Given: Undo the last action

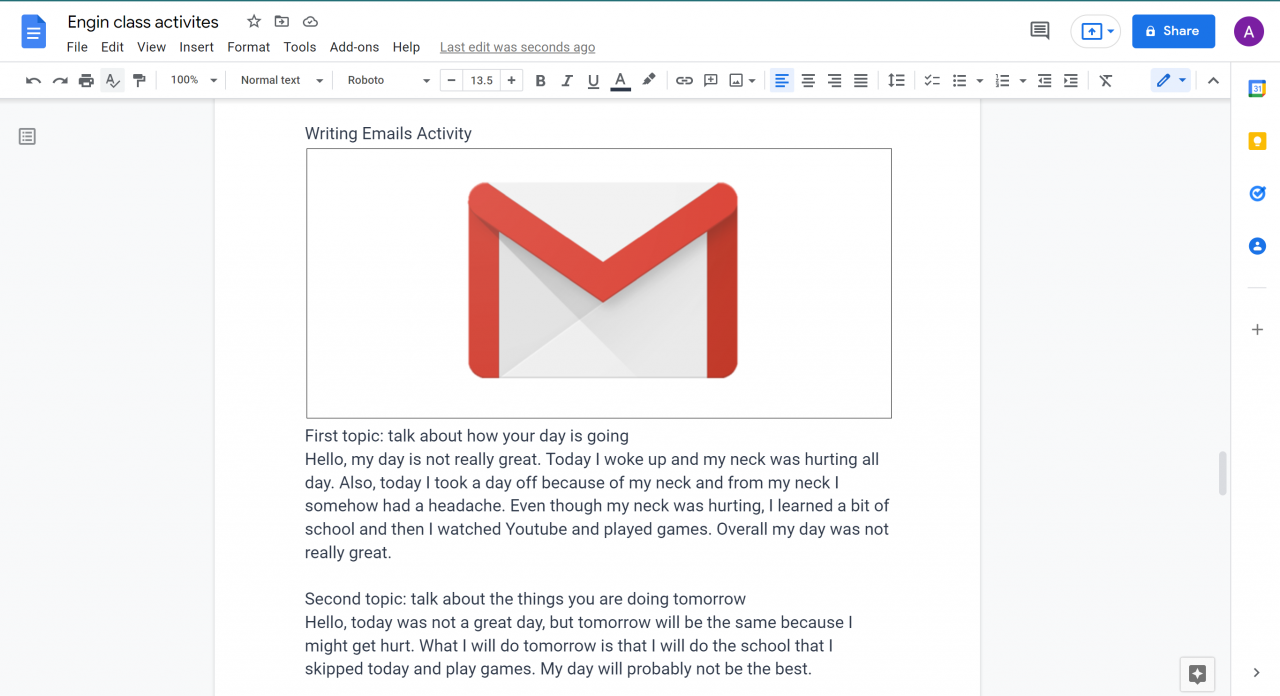Looking at the screenshot, I should [33, 80].
